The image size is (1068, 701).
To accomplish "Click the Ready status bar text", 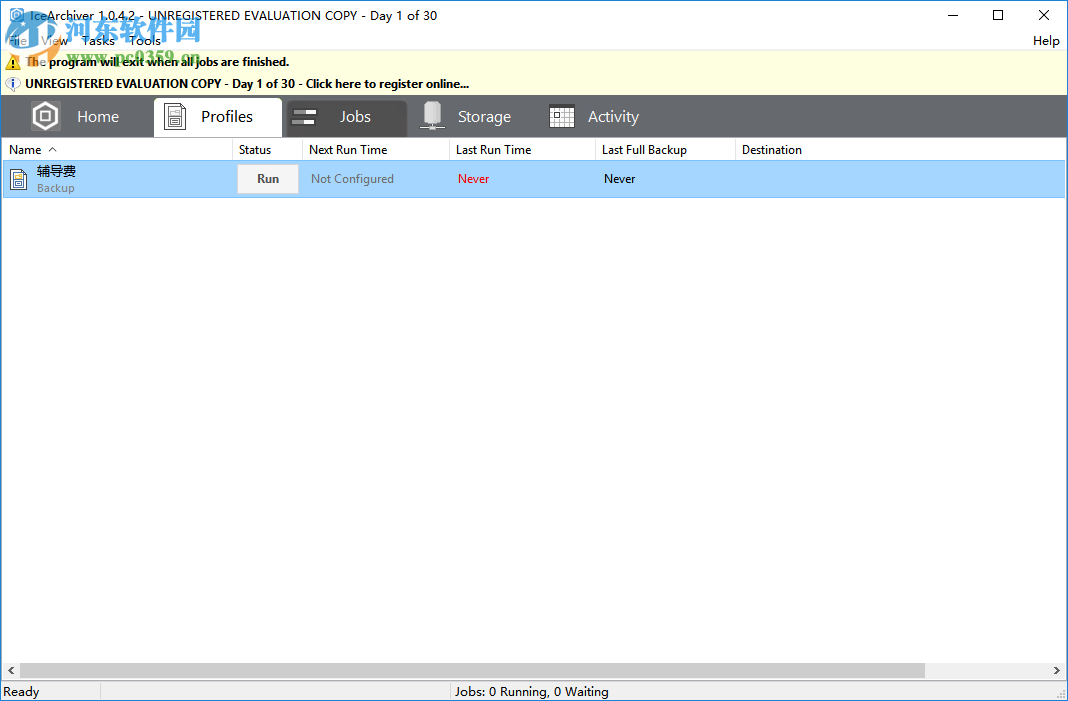I will (21, 691).
